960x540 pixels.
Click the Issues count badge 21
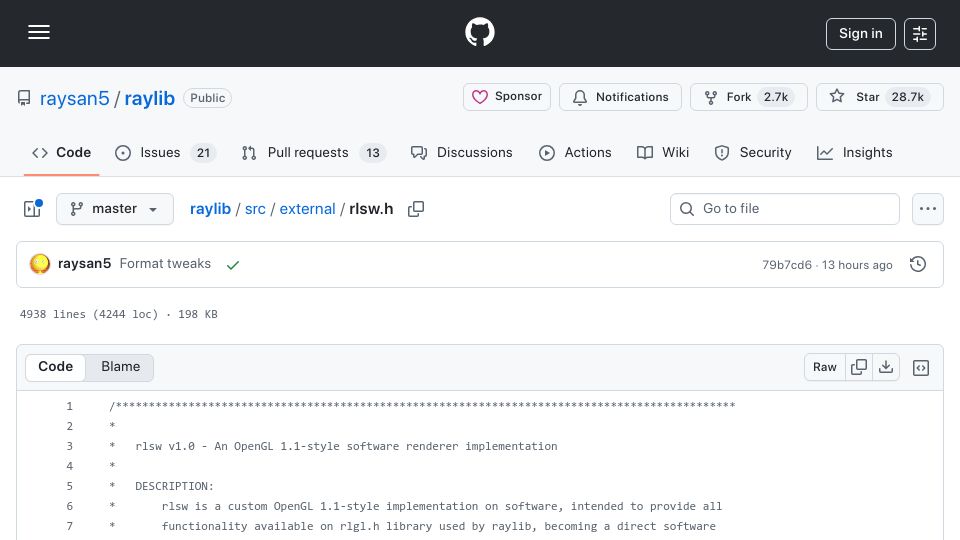coord(203,153)
